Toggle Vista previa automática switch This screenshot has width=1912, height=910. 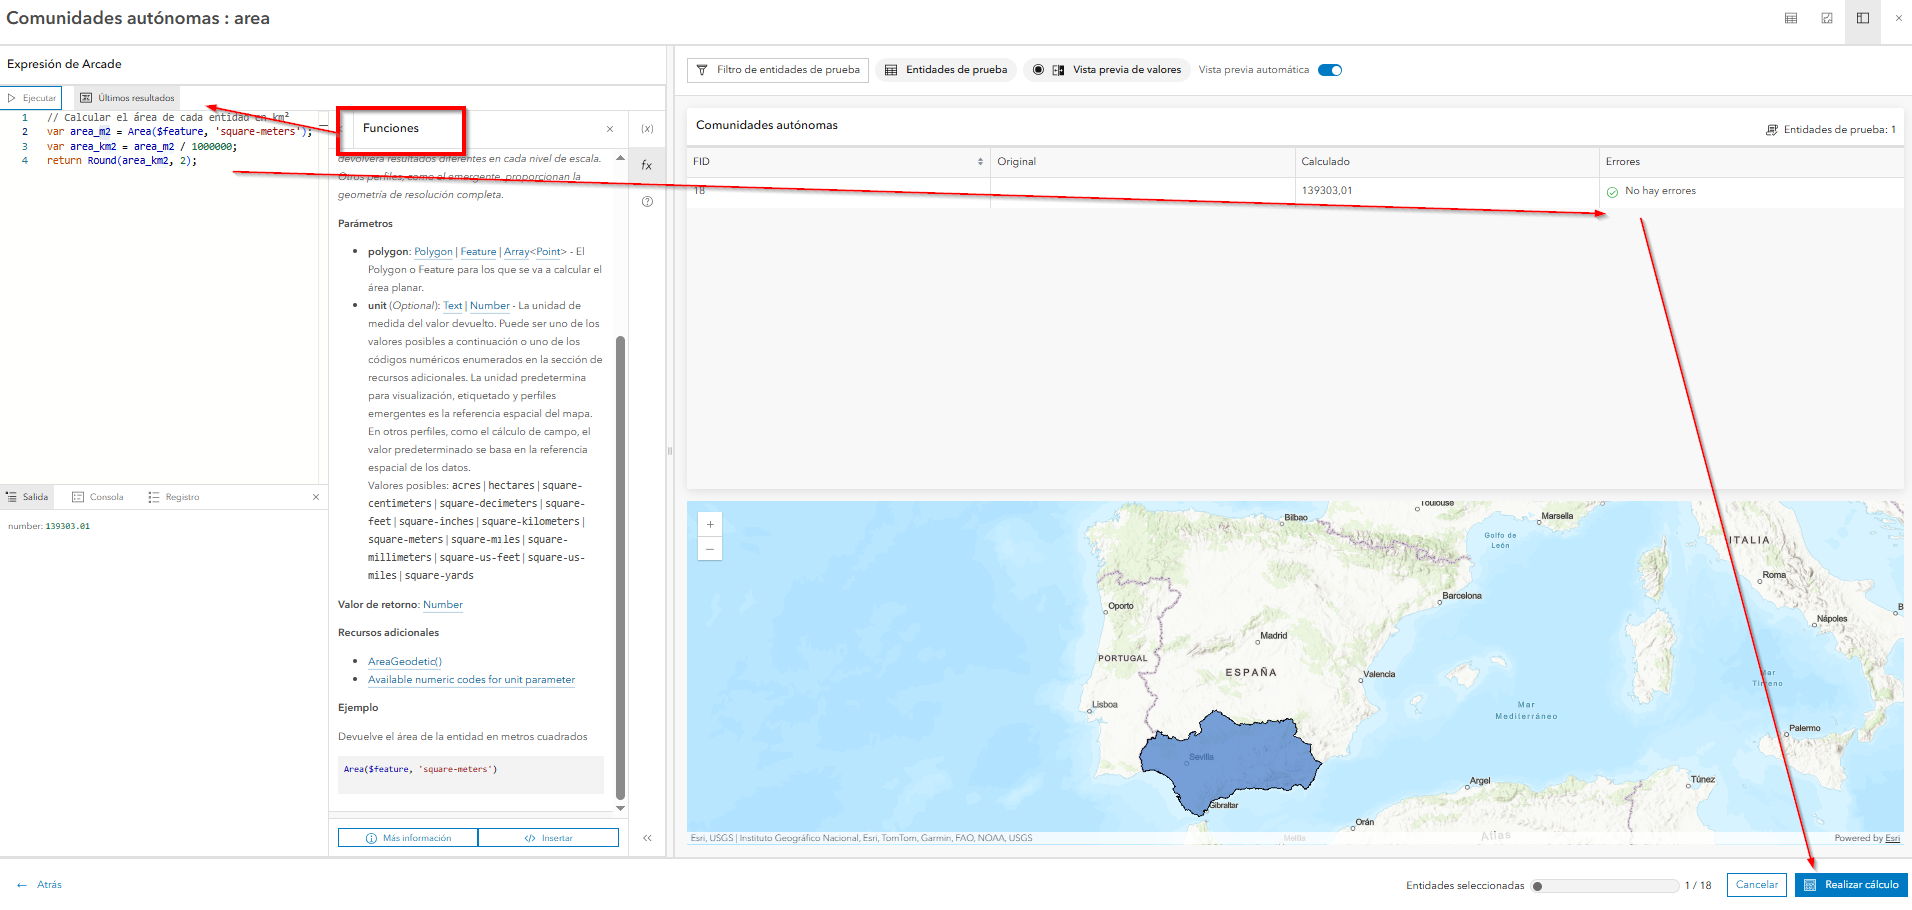click(1329, 70)
